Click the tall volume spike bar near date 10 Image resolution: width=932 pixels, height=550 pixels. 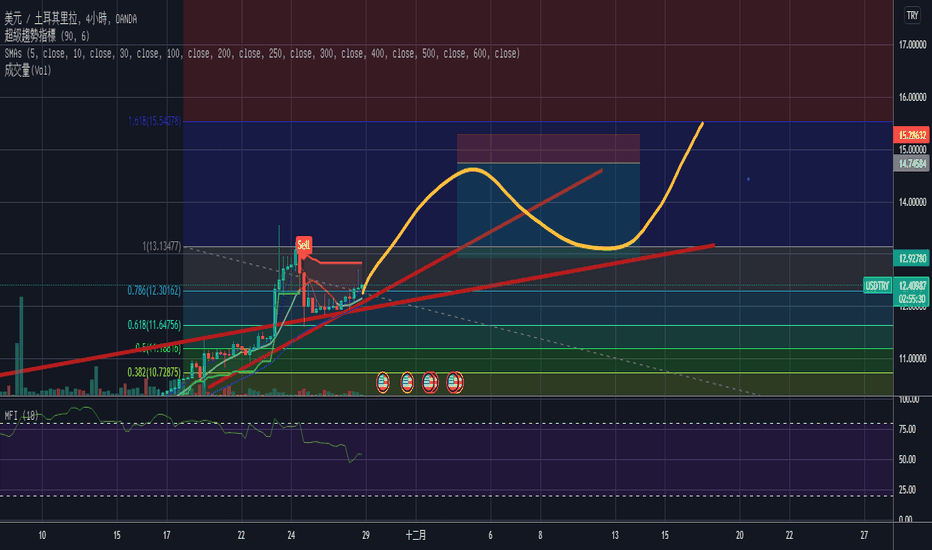point(21,346)
